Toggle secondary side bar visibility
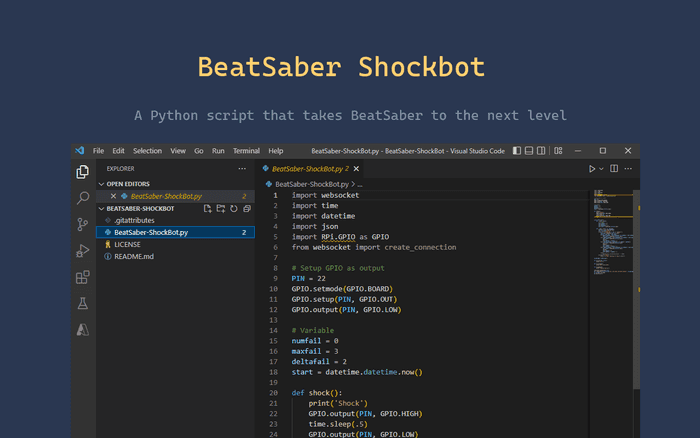Image resolution: width=700 pixels, height=438 pixels. click(x=541, y=150)
